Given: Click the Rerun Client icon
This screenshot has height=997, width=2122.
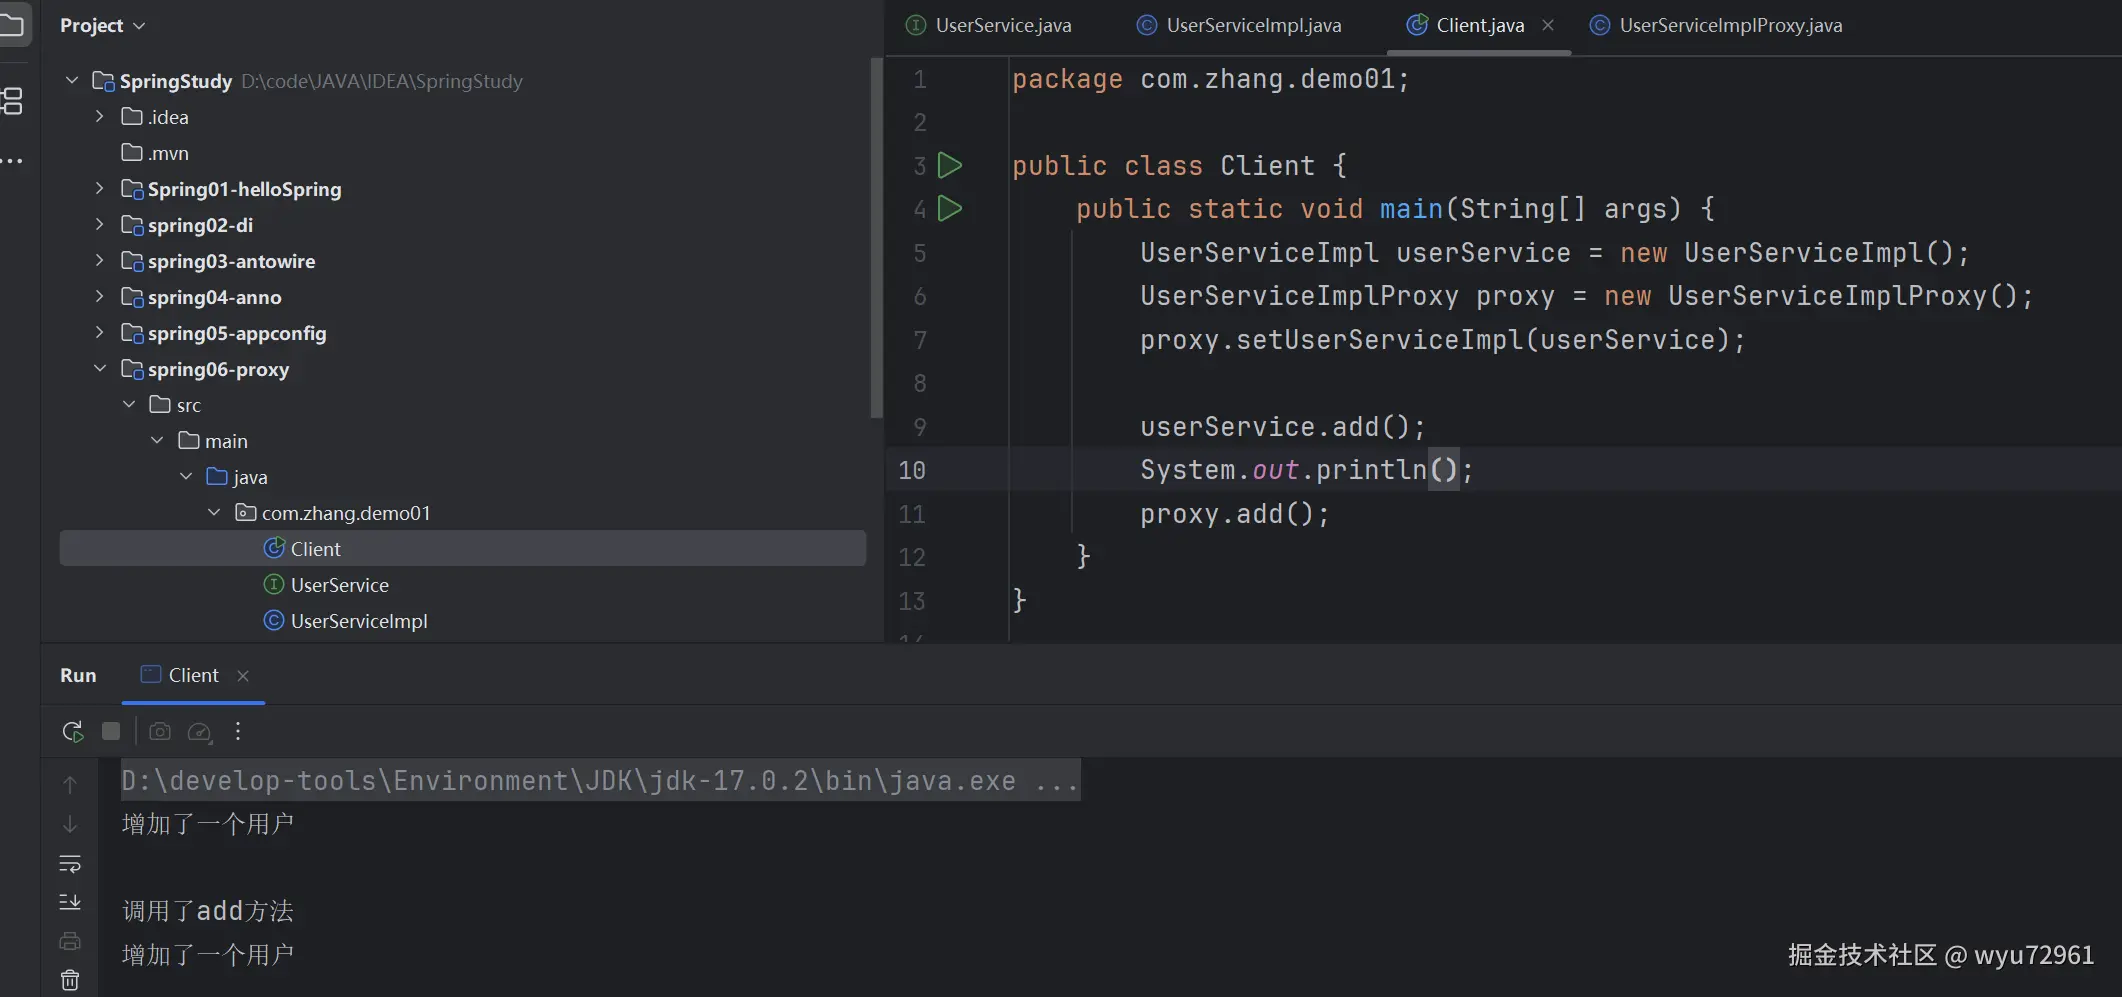Looking at the screenshot, I should pos(72,731).
